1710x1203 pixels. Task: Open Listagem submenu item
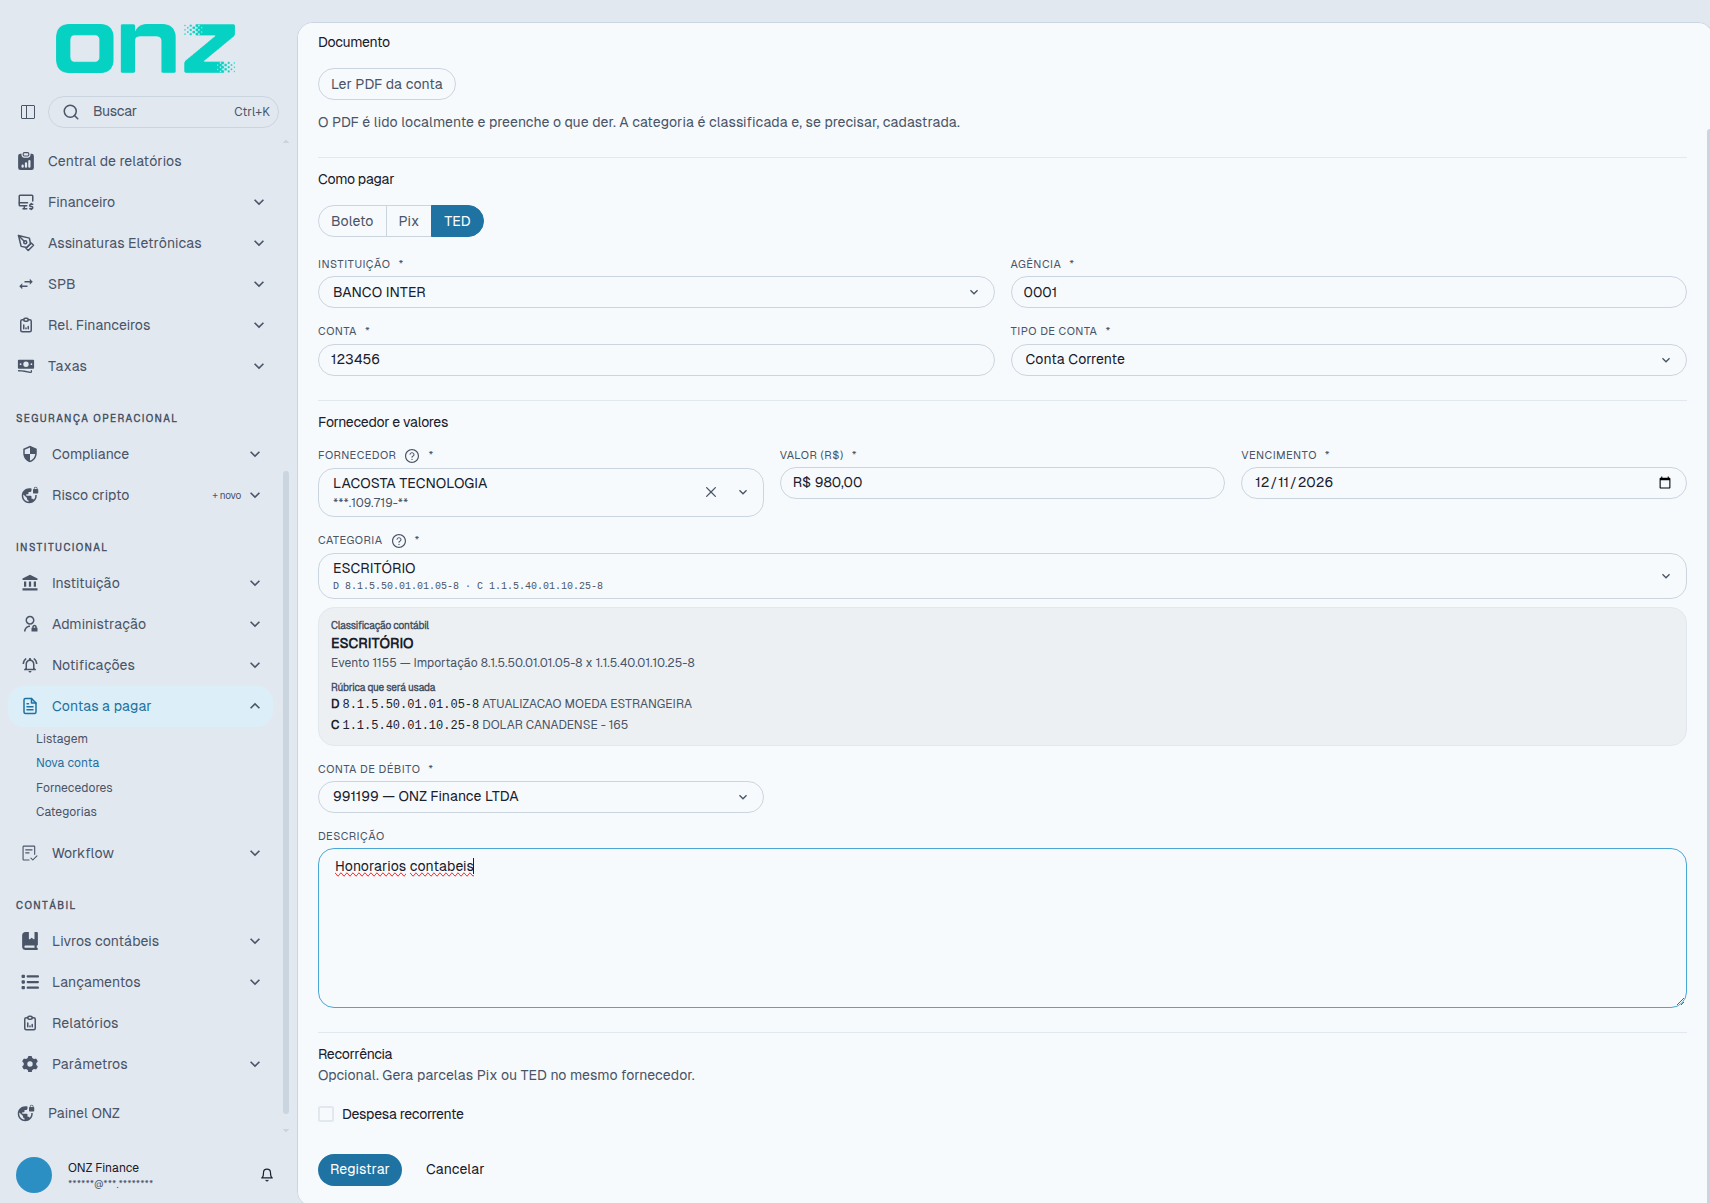point(62,739)
